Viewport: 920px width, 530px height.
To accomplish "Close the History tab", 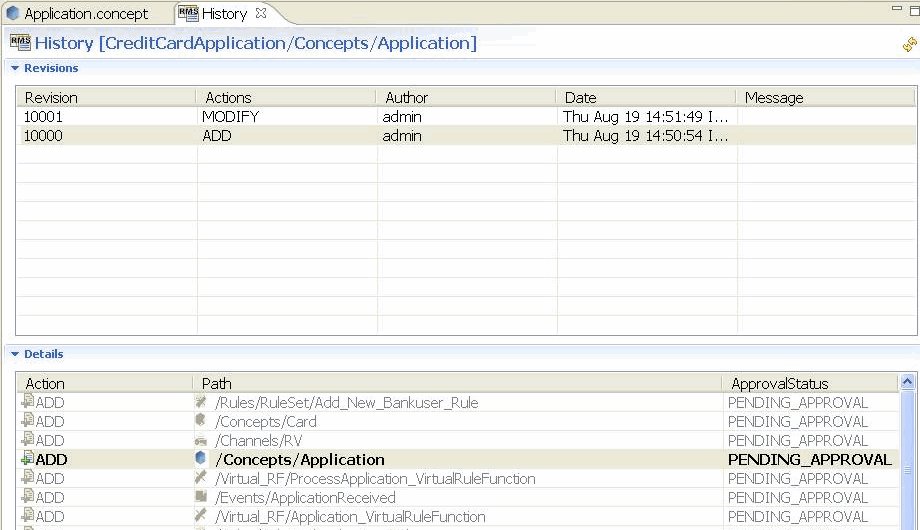I will point(261,13).
